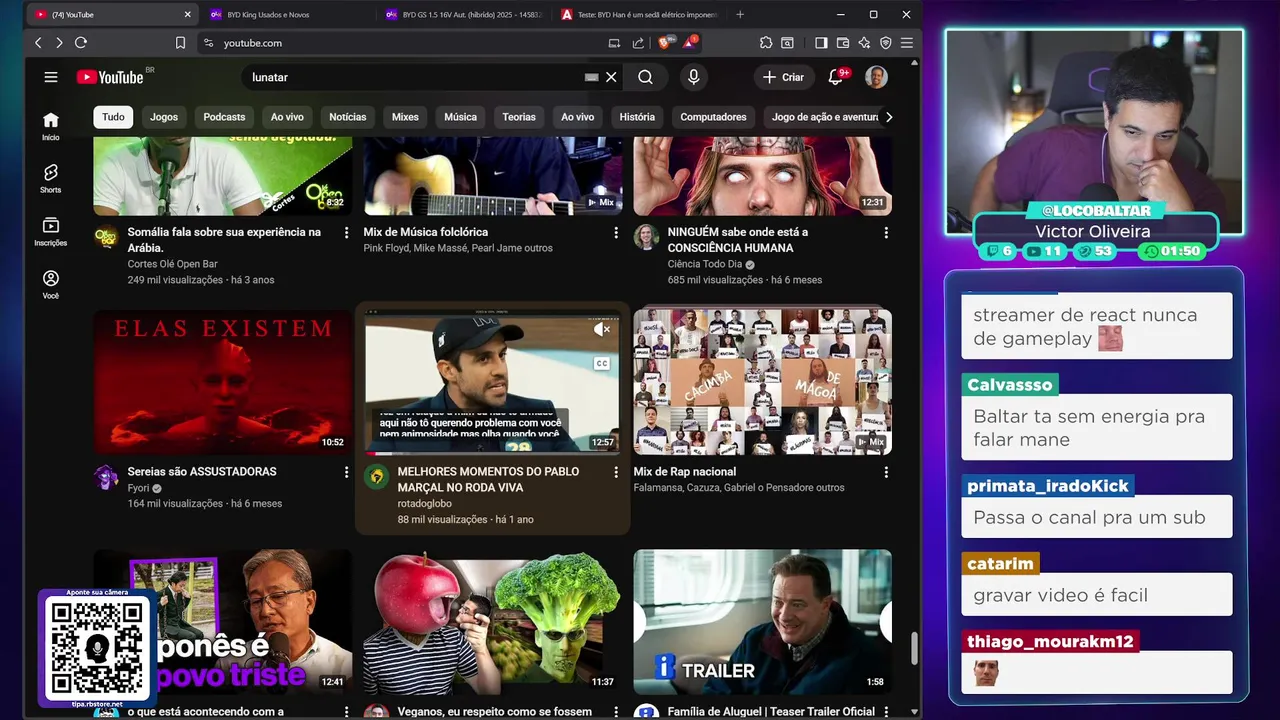Share this page from address bar
Screen dimensions: 1280x720
(x=638, y=43)
